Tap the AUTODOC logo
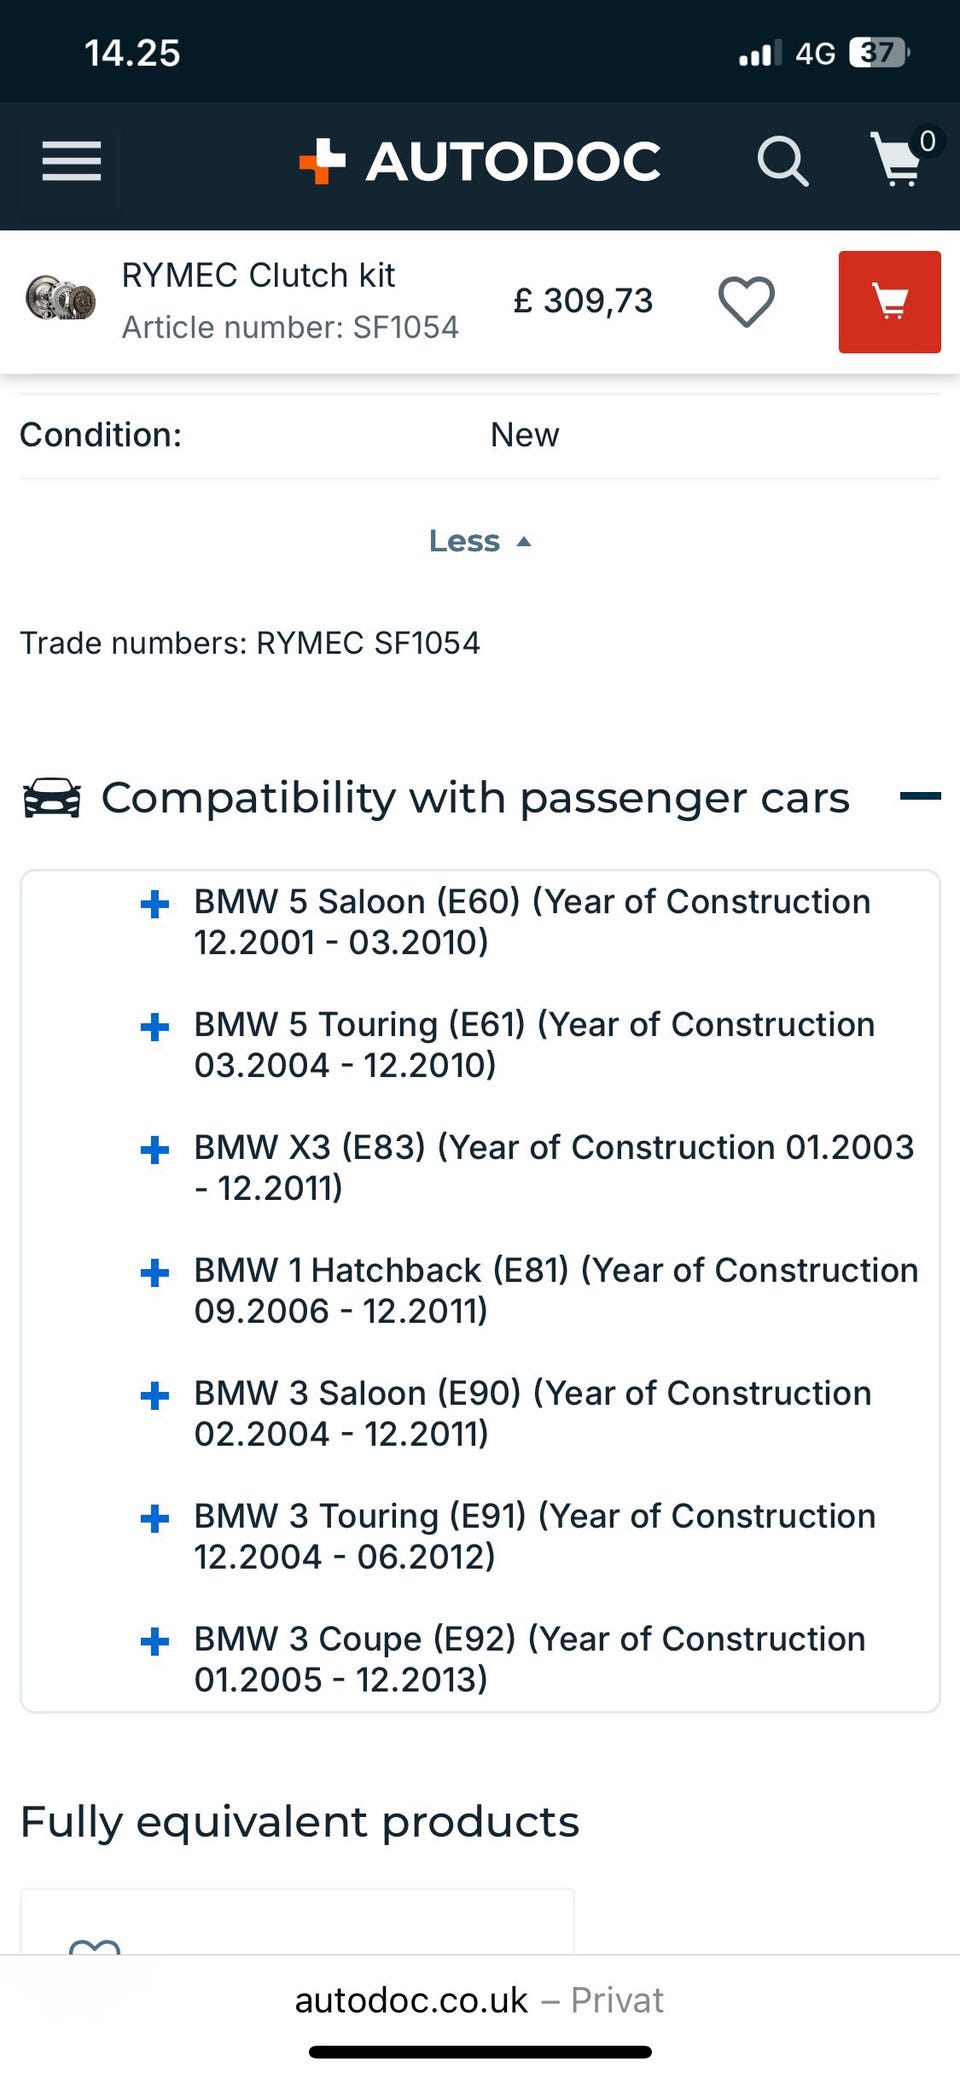 tap(480, 161)
